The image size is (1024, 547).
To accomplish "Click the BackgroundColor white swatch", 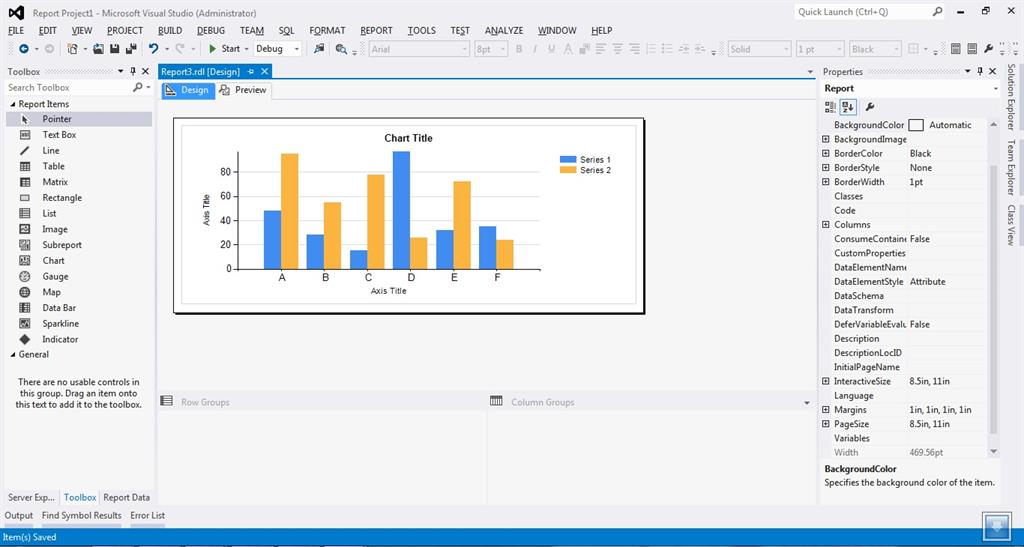I will 916,125.
